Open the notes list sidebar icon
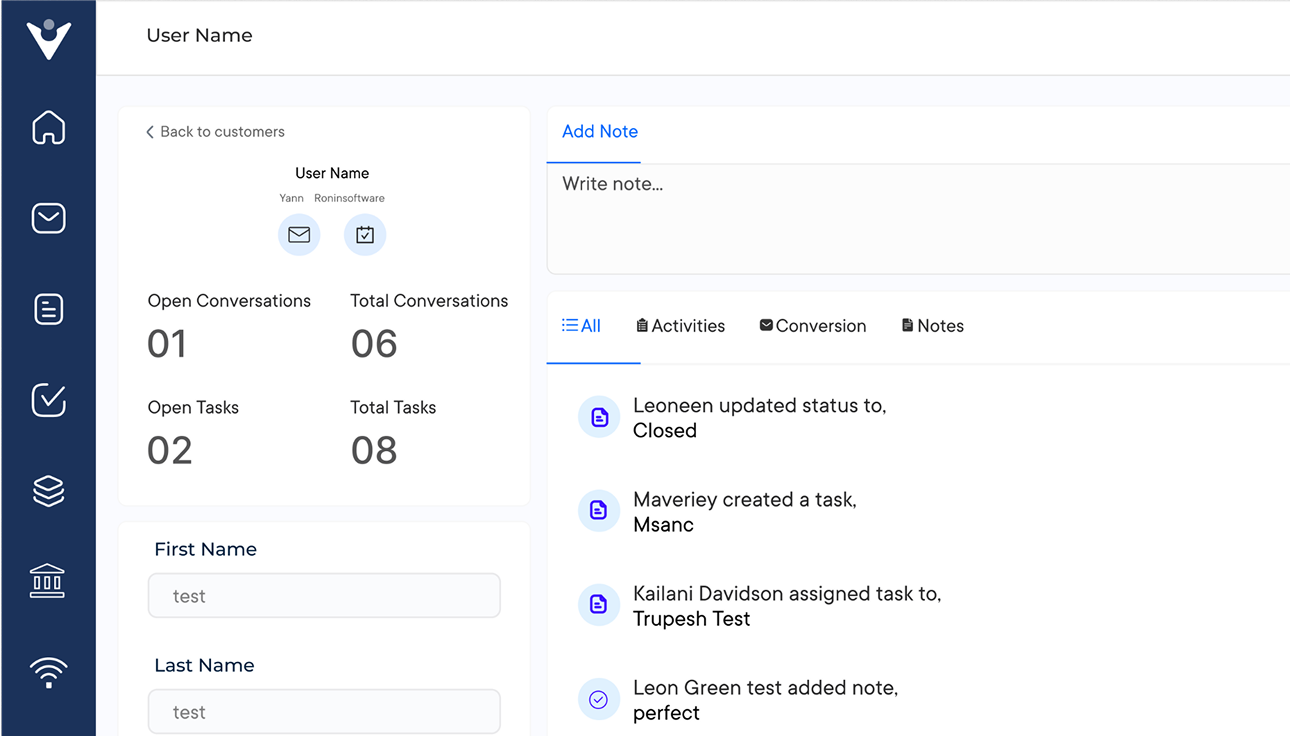1290x736 pixels. pos(48,309)
